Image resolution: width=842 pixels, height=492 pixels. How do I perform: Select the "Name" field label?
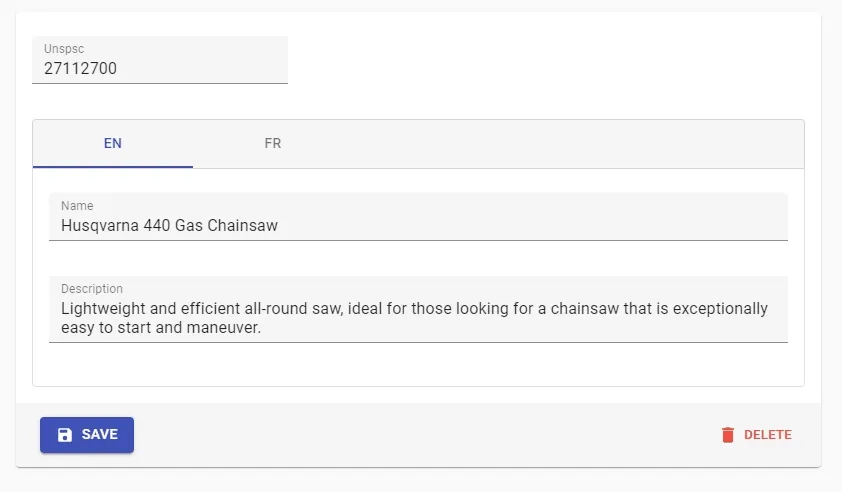77,206
